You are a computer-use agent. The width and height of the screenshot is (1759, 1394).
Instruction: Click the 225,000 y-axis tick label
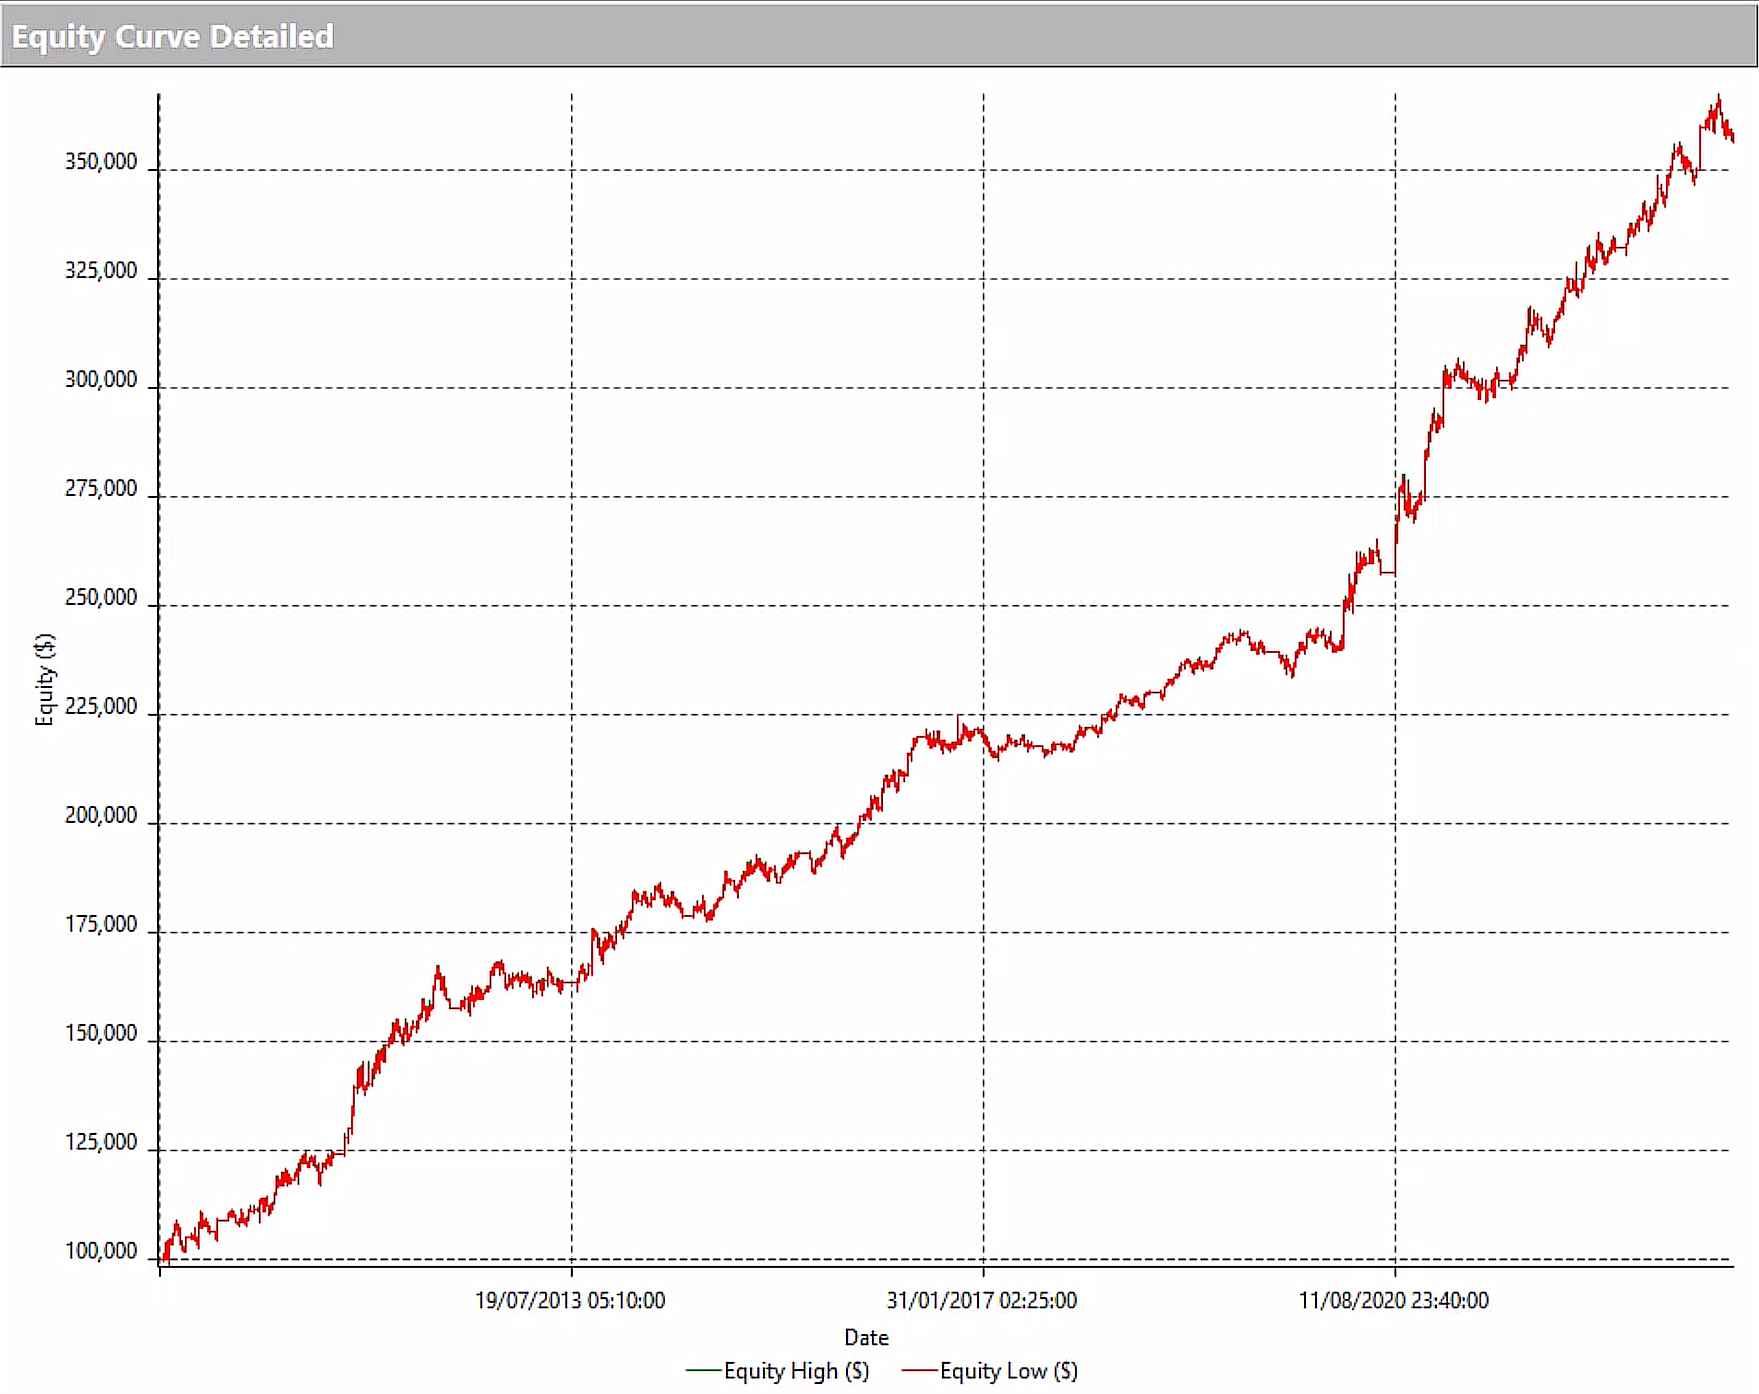(x=101, y=707)
